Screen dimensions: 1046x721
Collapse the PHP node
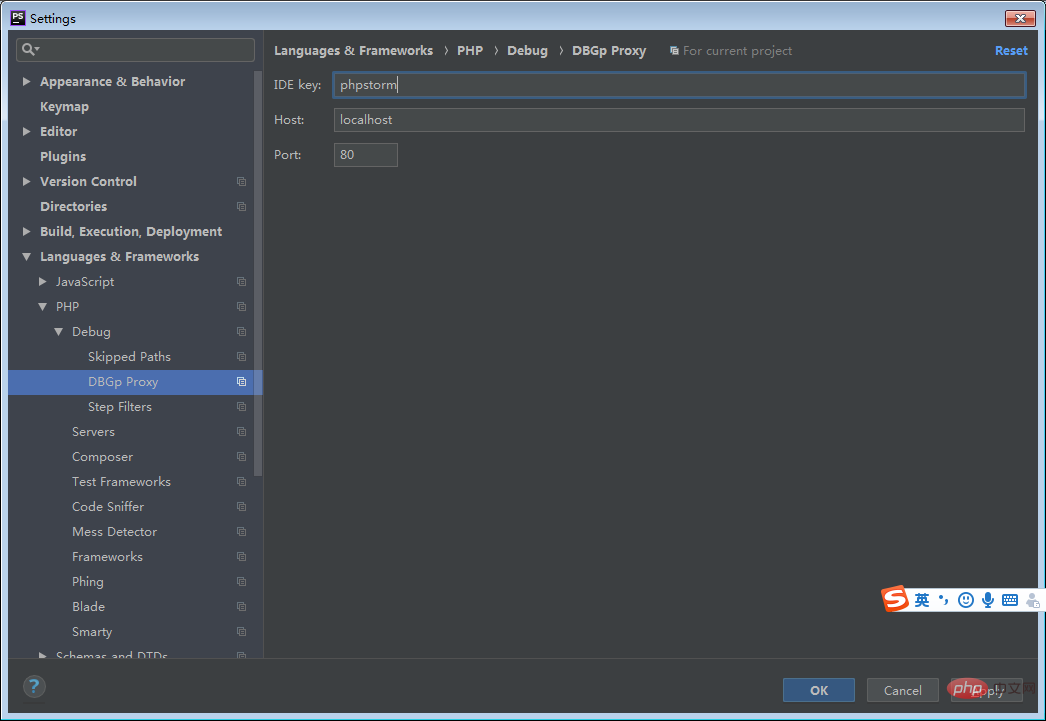43,307
